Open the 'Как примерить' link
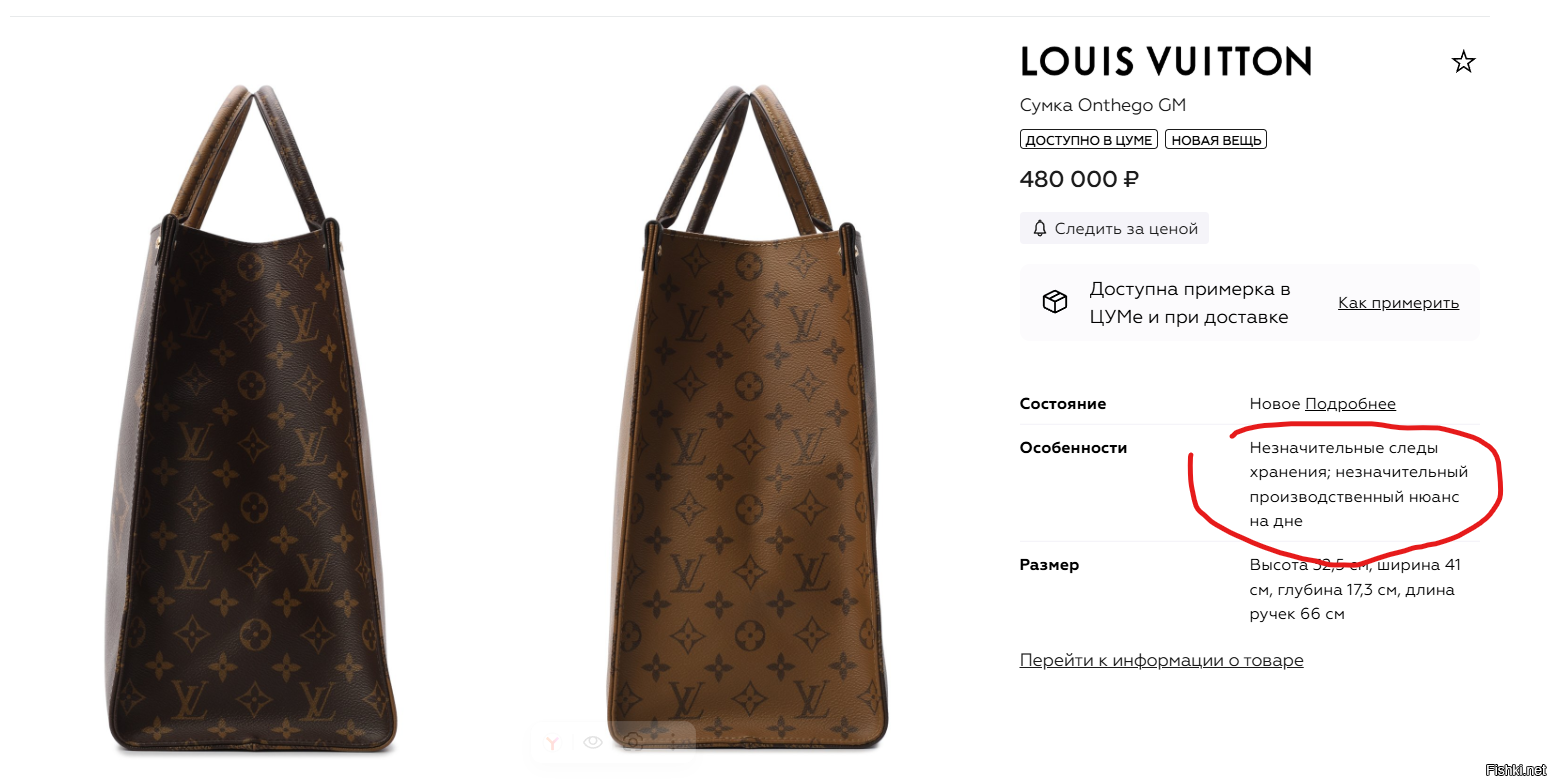 (1398, 303)
